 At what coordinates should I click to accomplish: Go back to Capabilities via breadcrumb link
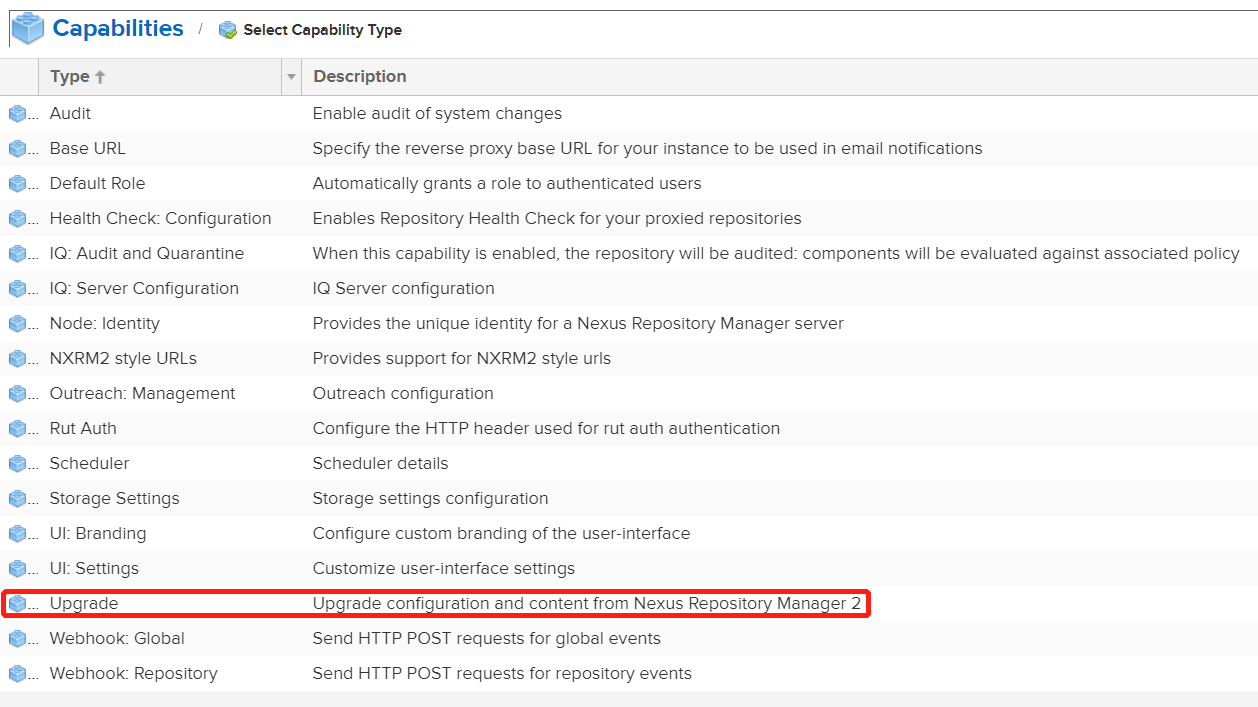[x=118, y=29]
